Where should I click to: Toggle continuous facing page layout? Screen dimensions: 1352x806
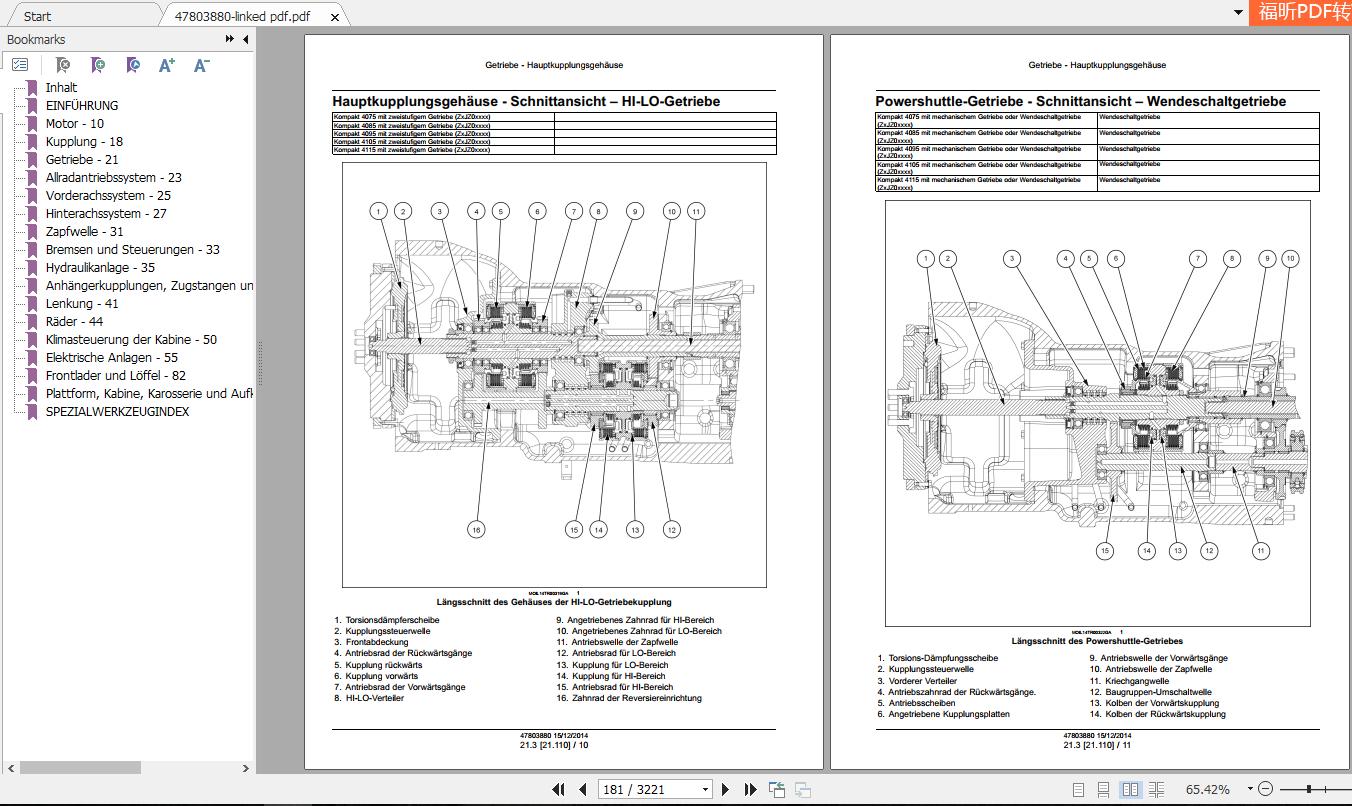(x=1158, y=789)
